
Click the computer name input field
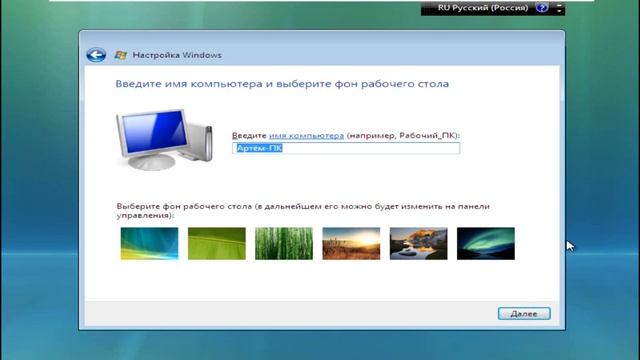[x=346, y=148]
